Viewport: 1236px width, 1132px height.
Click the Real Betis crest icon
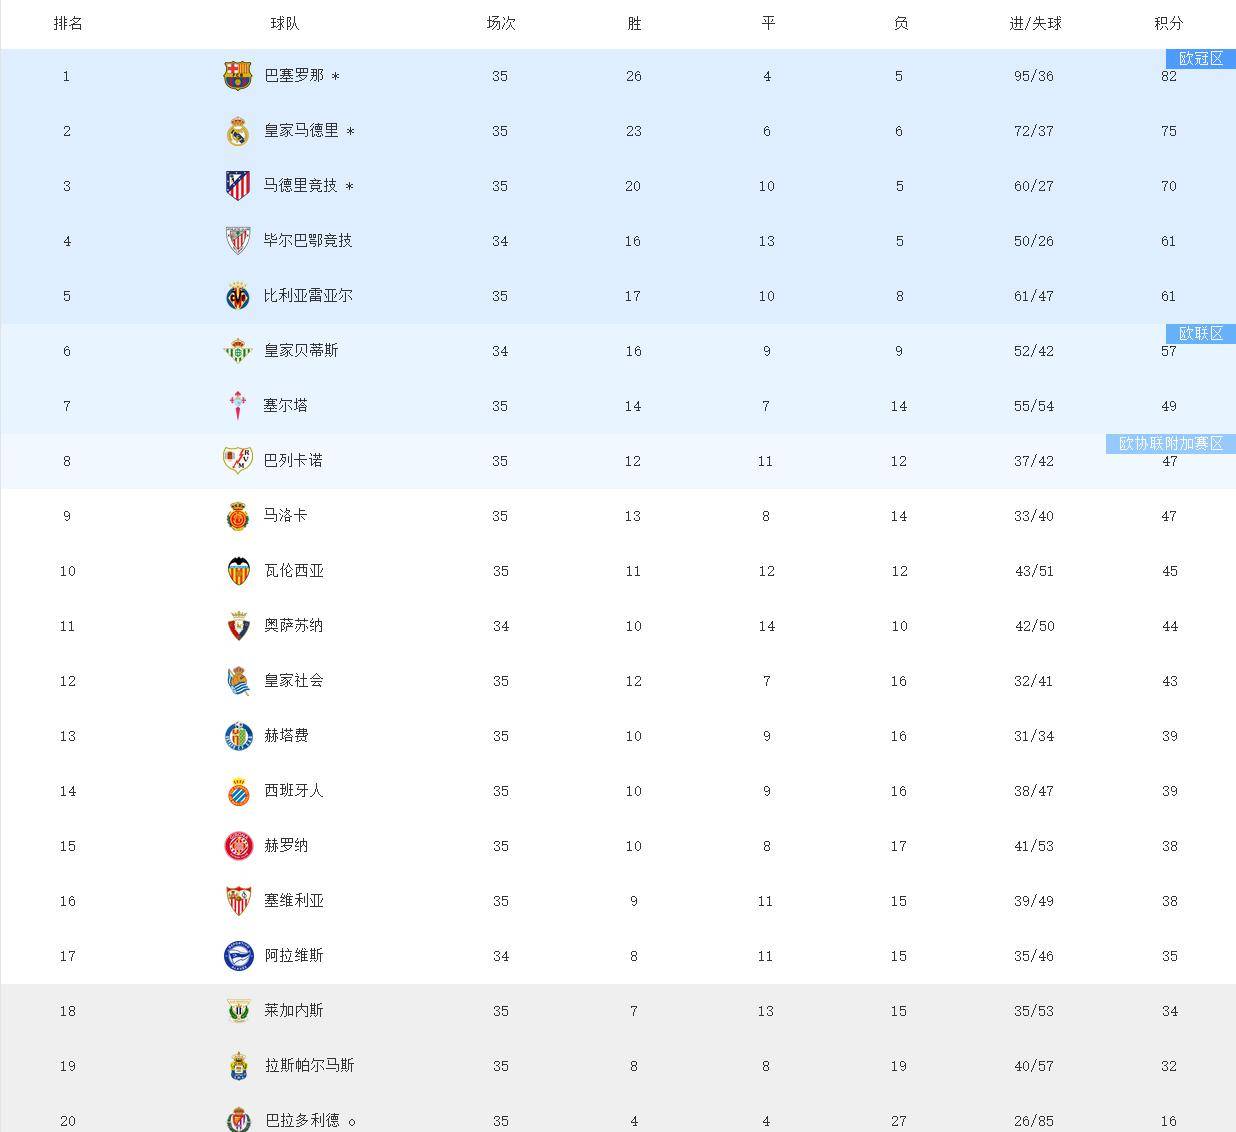237,351
